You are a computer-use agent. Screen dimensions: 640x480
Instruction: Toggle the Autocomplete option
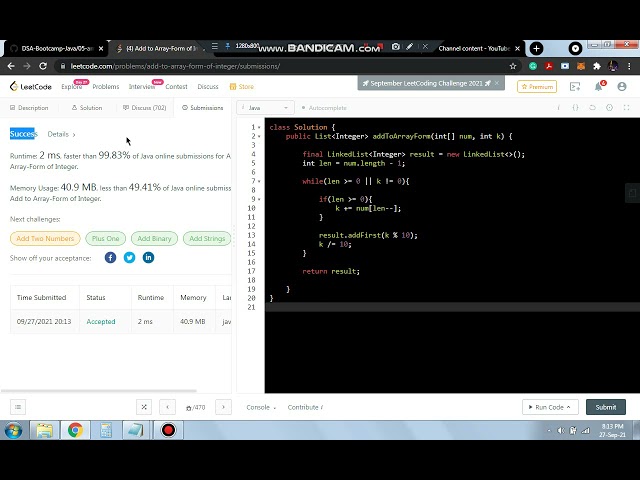324,108
